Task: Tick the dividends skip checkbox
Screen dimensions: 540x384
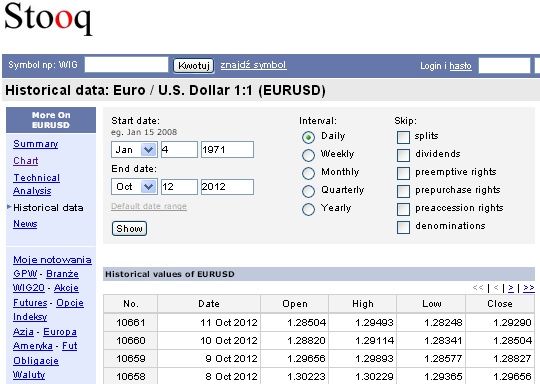Action: (403, 155)
